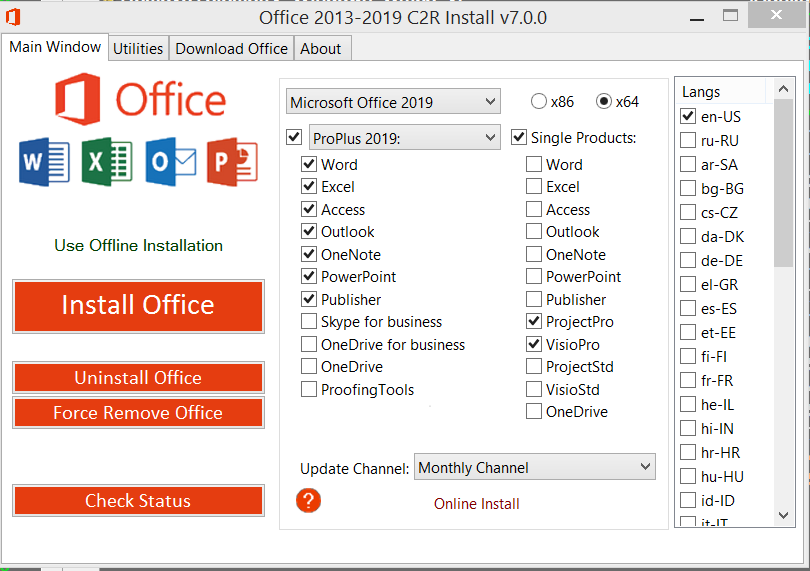Enable the ar-SA language
This screenshot has height=571, width=810.
point(688,164)
